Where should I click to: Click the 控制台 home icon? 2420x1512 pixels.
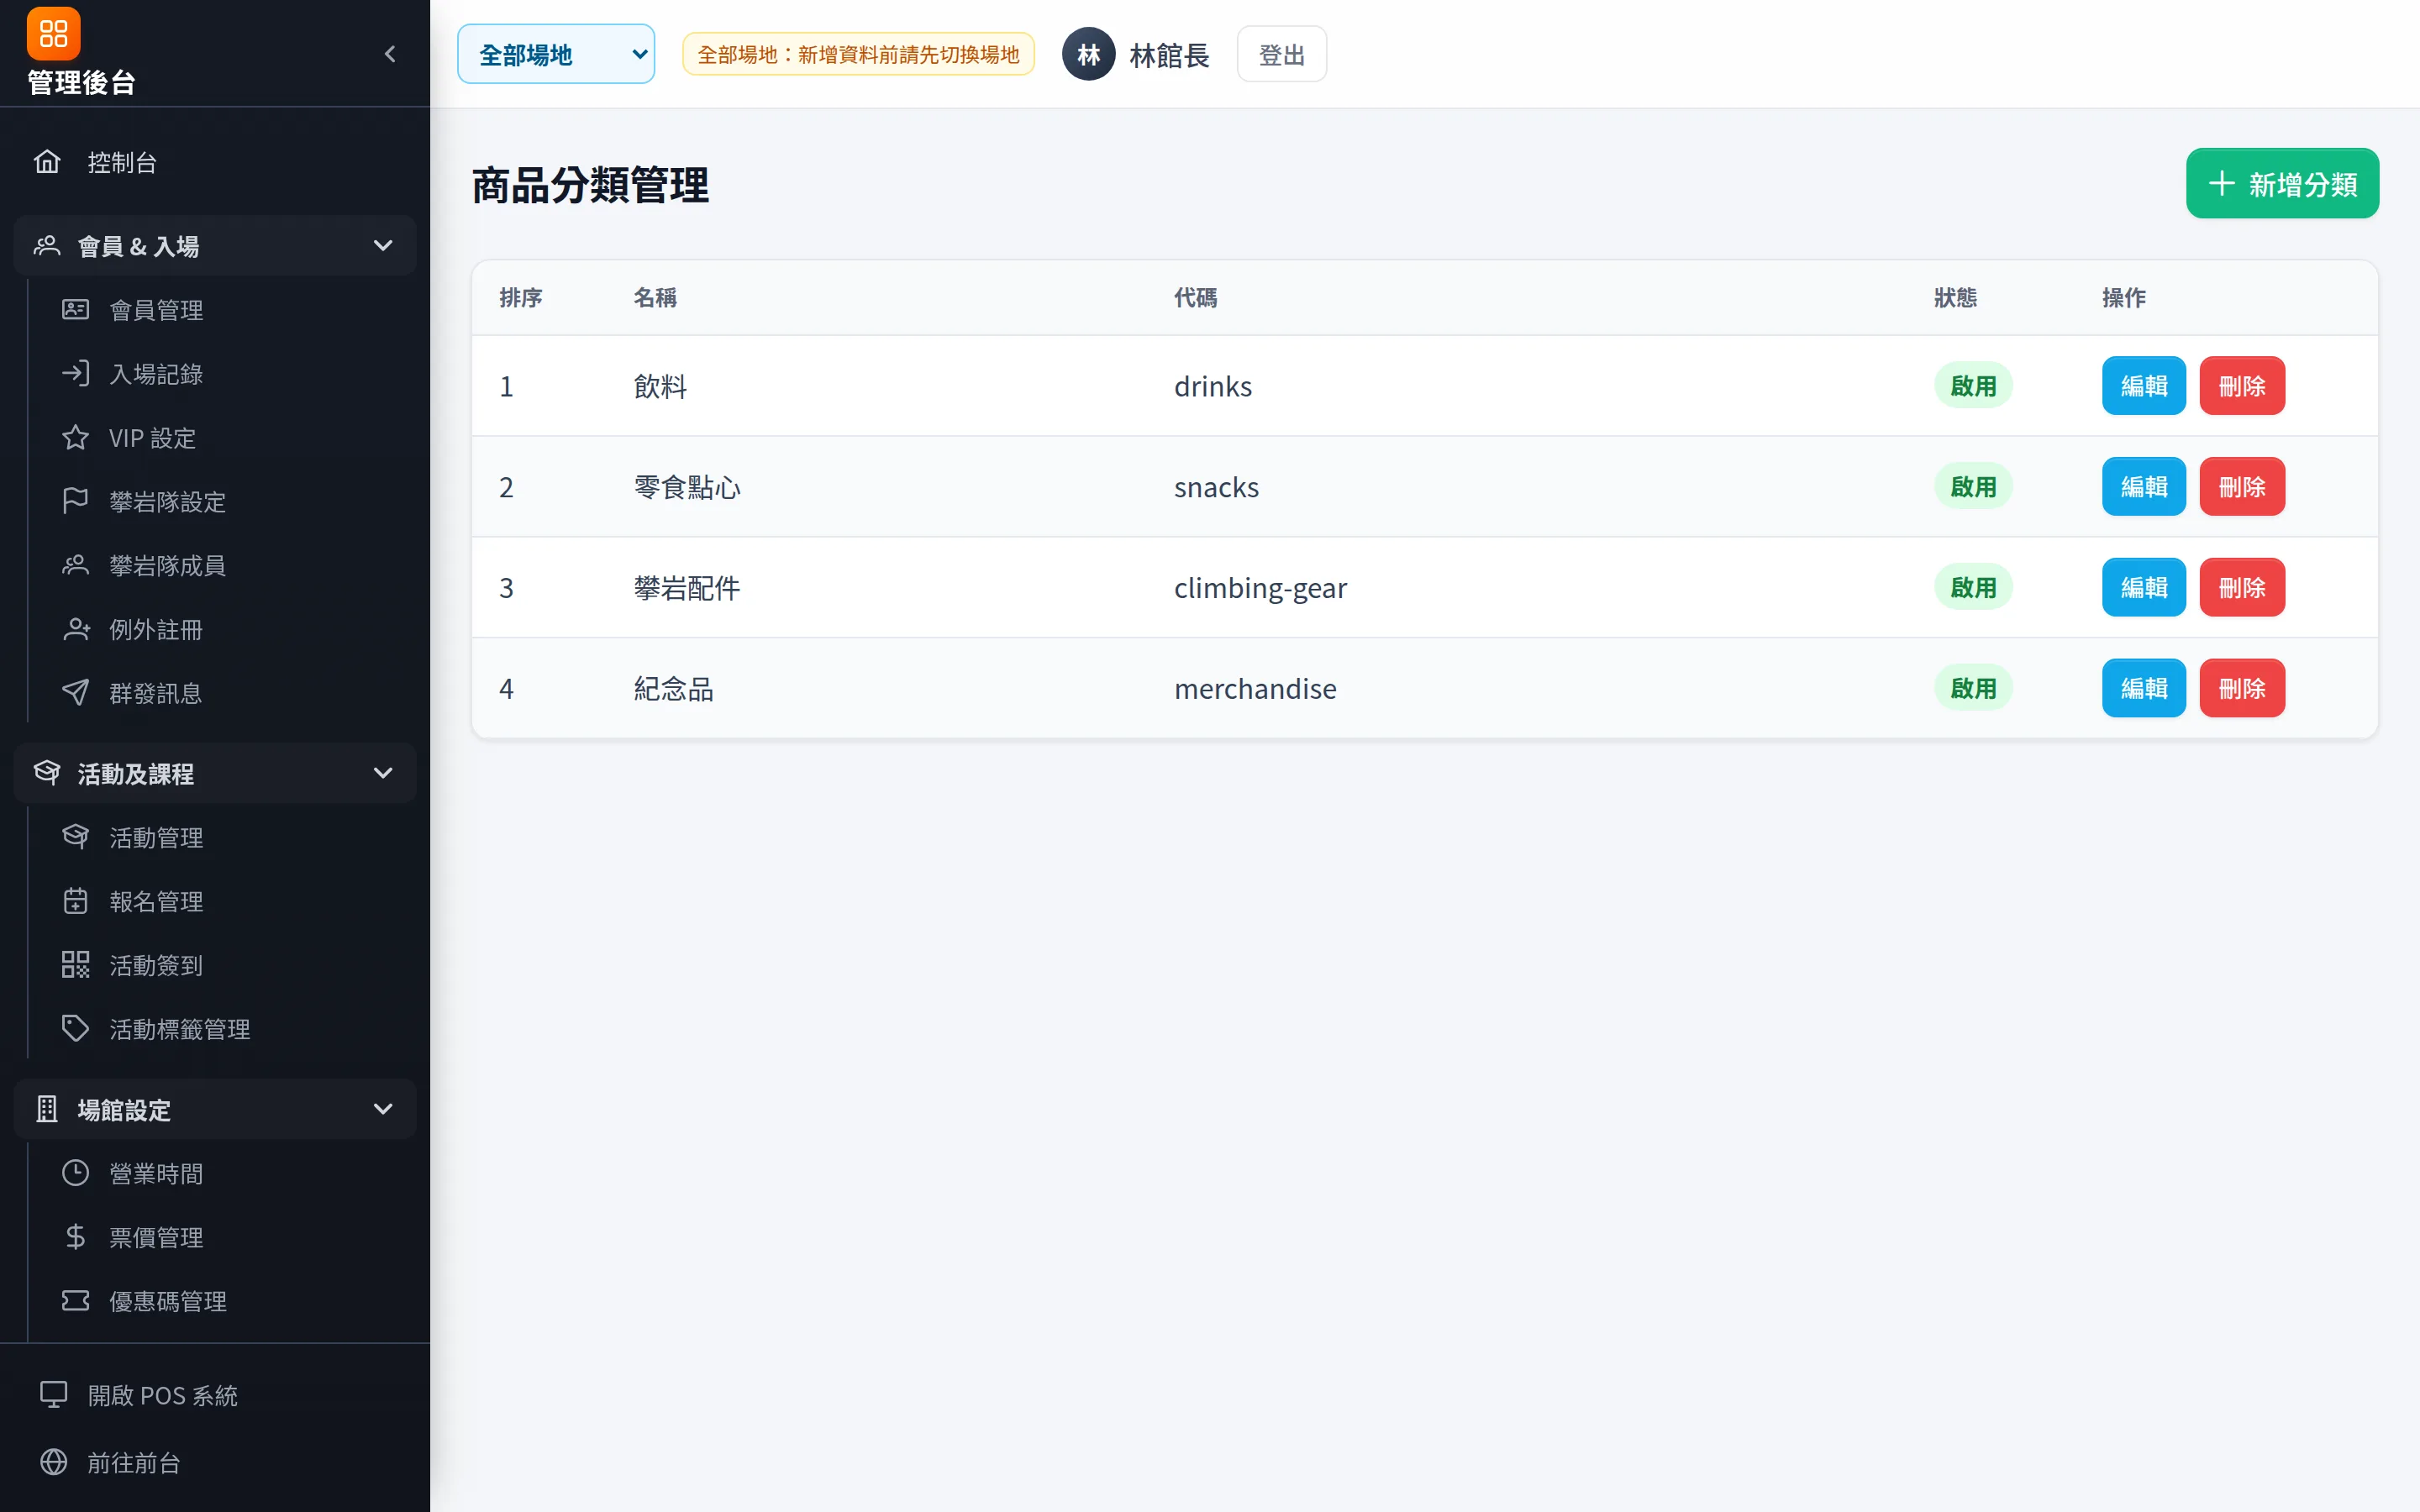[x=47, y=162]
